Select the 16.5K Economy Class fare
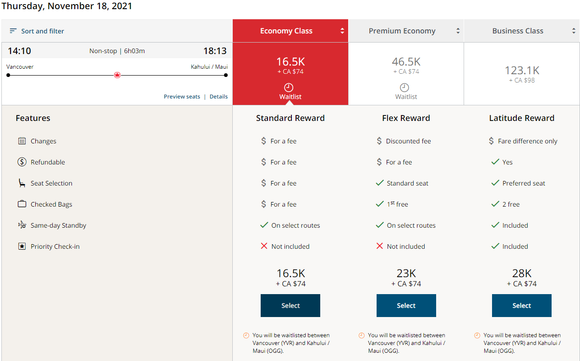580x361 pixels. pyautogui.click(x=290, y=74)
